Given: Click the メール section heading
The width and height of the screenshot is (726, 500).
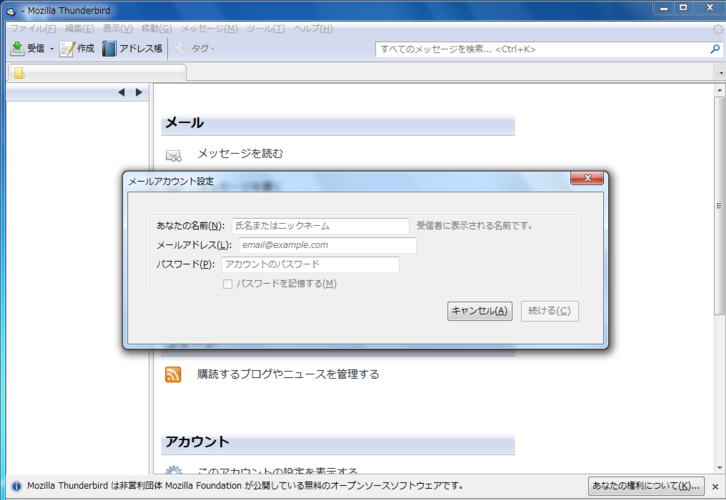Looking at the screenshot, I should point(184,123).
